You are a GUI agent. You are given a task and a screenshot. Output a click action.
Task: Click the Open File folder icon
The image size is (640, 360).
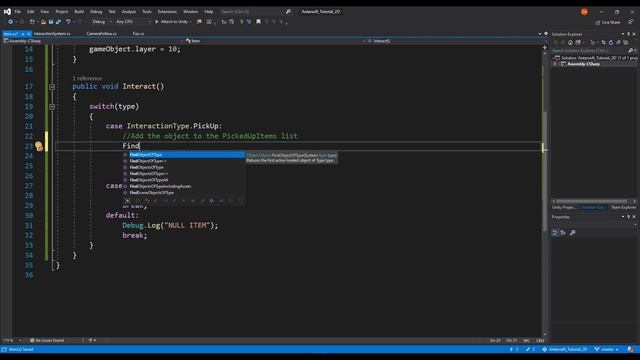pos(43,22)
